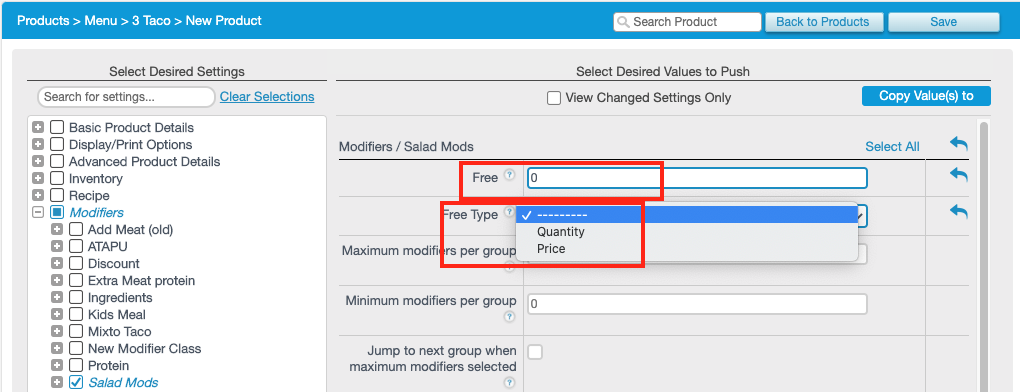Screen dimensions: 1020x392
Task: Check the Inventory checkbox
Action: (57, 178)
